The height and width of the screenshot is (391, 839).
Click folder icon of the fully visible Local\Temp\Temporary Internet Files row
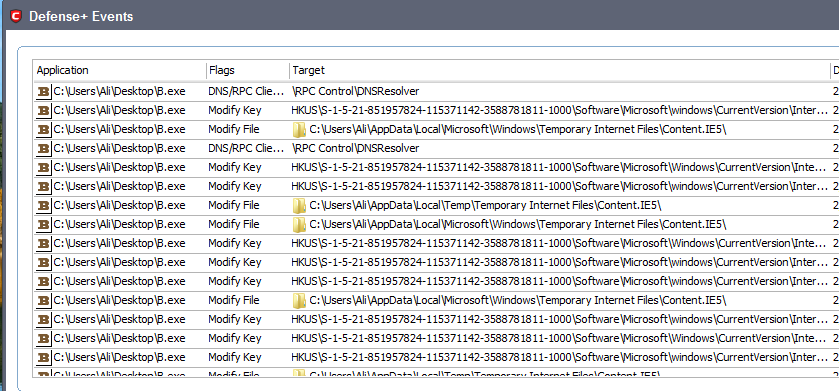tap(299, 205)
